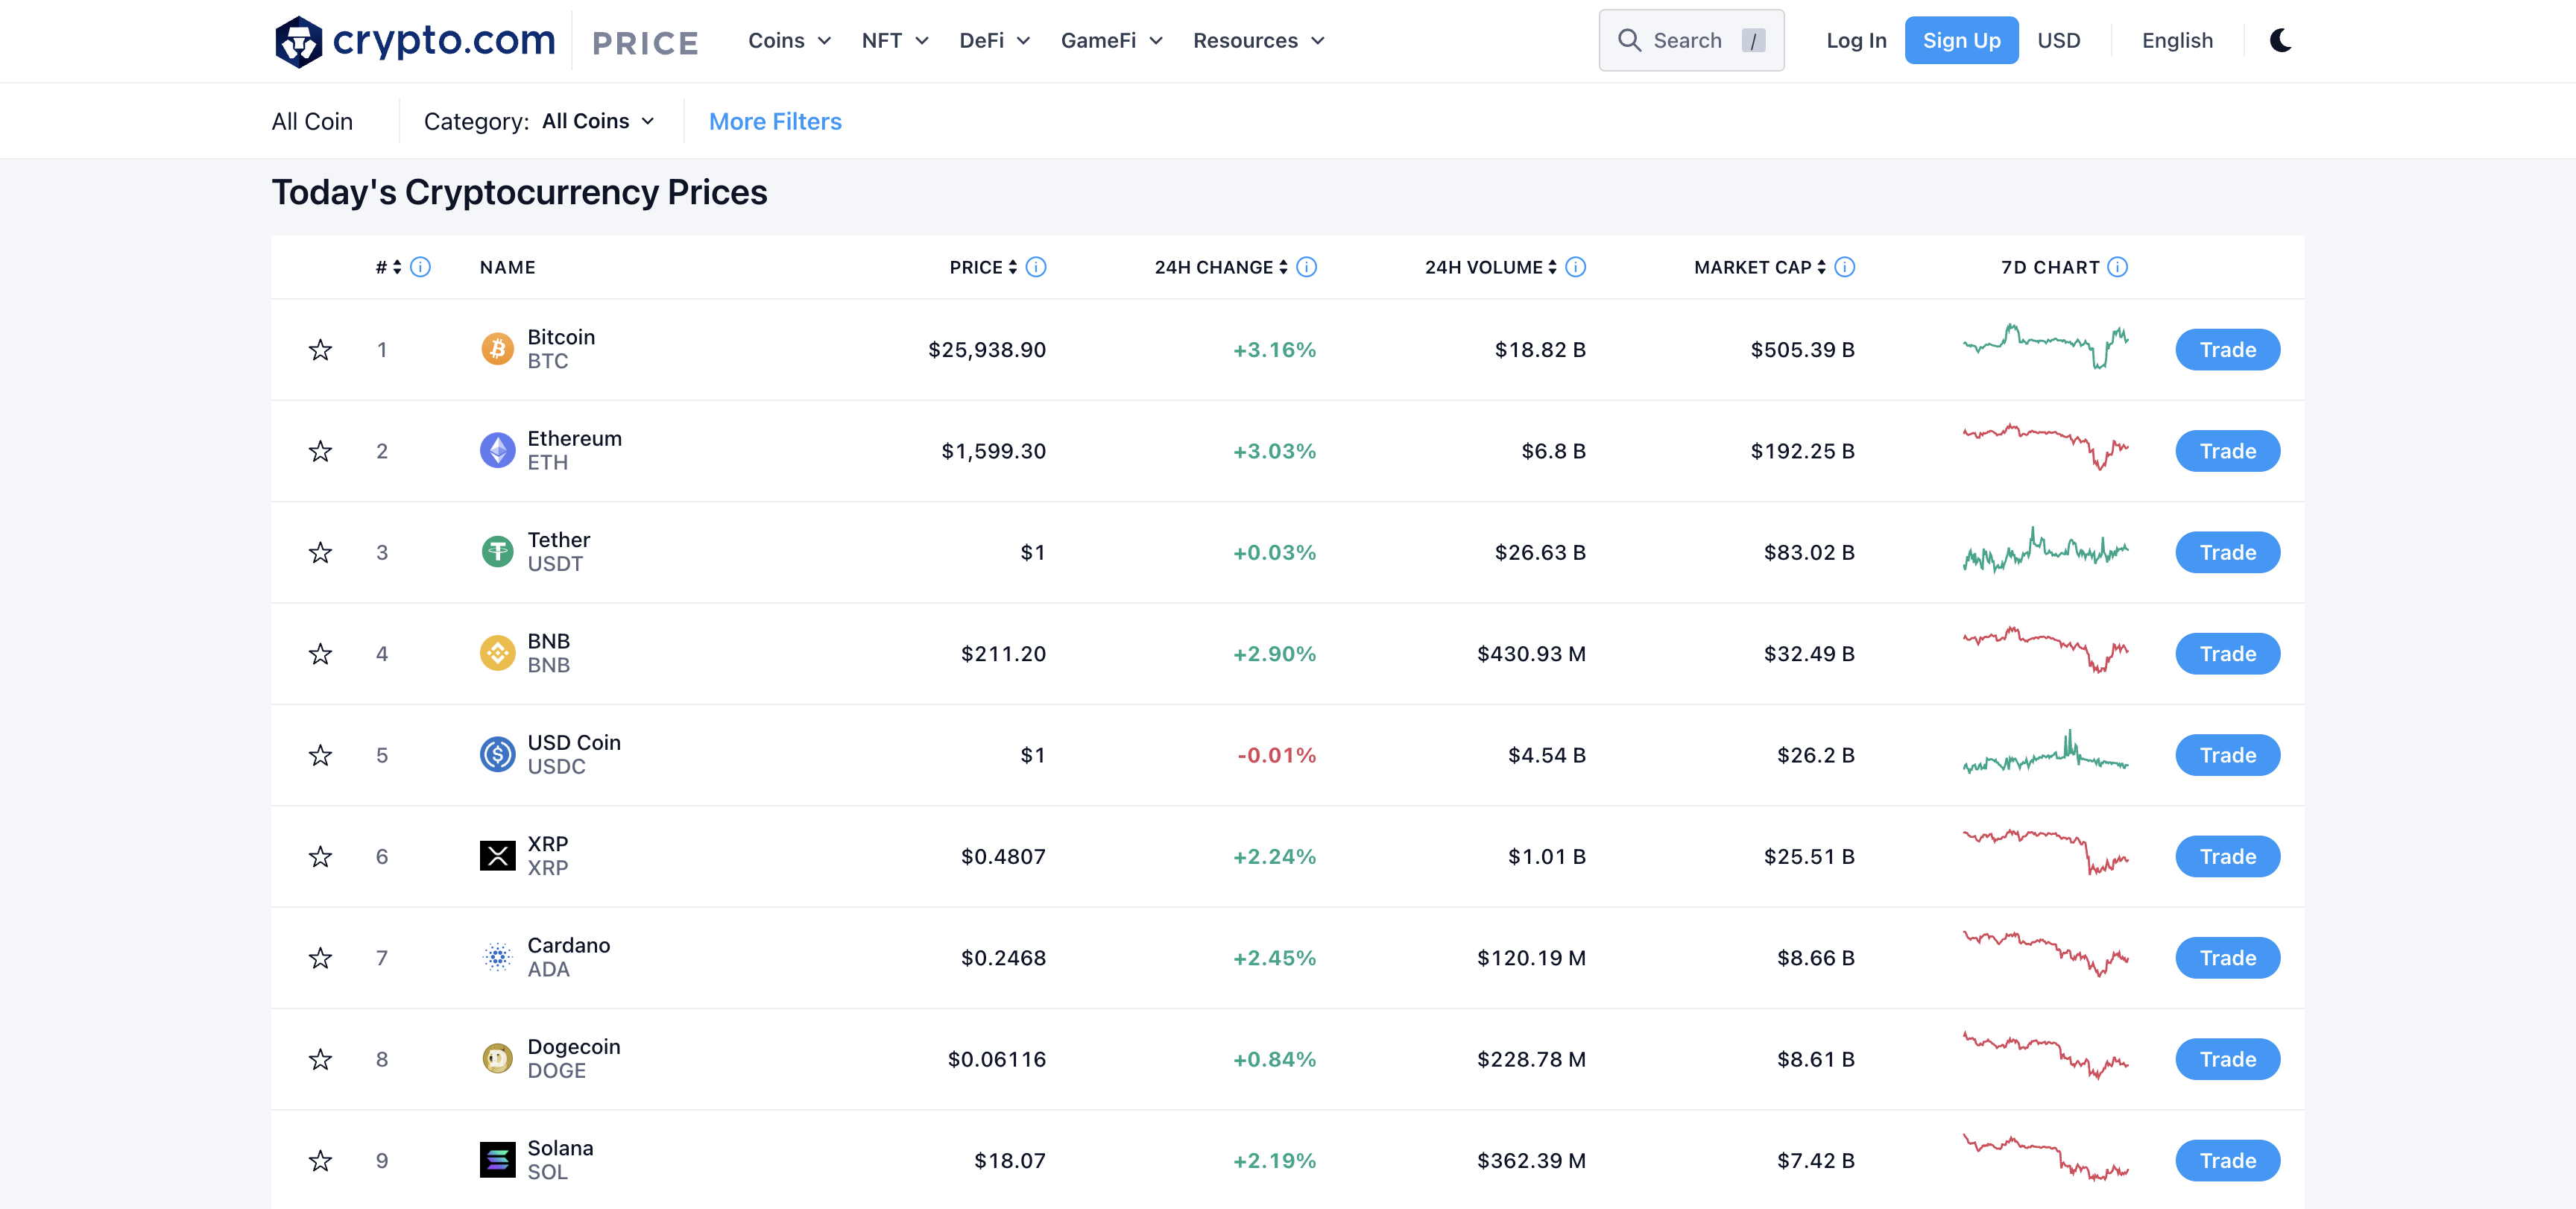This screenshot has height=1209, width=2576.
Task: Open info icon next to 7D CHART
Action: [x=2117, y=267]
